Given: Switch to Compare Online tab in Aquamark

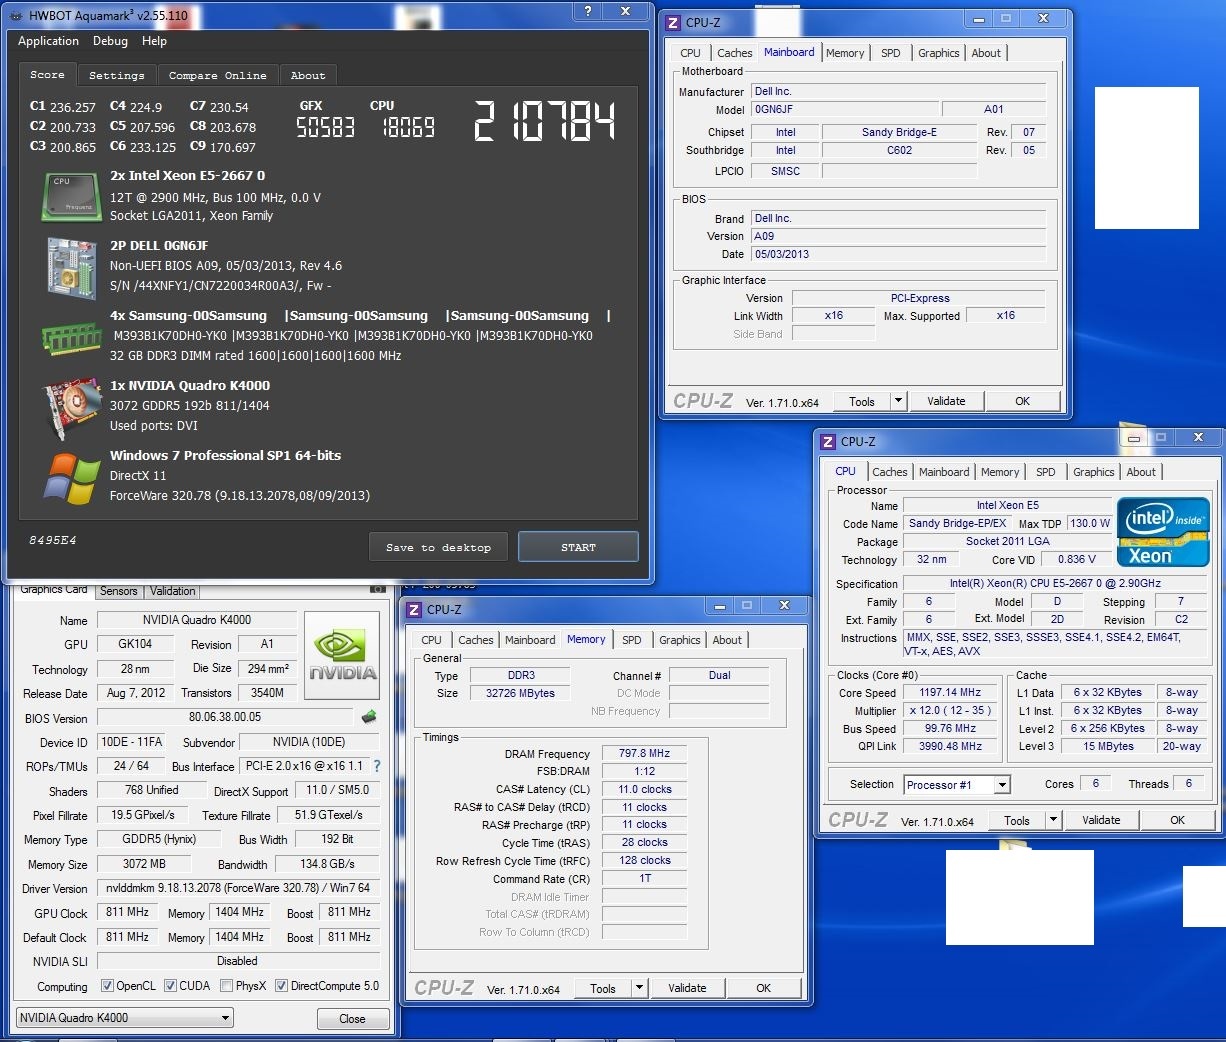Looking at the screenshot, I should pyautogui.click(x=217, y=75).
